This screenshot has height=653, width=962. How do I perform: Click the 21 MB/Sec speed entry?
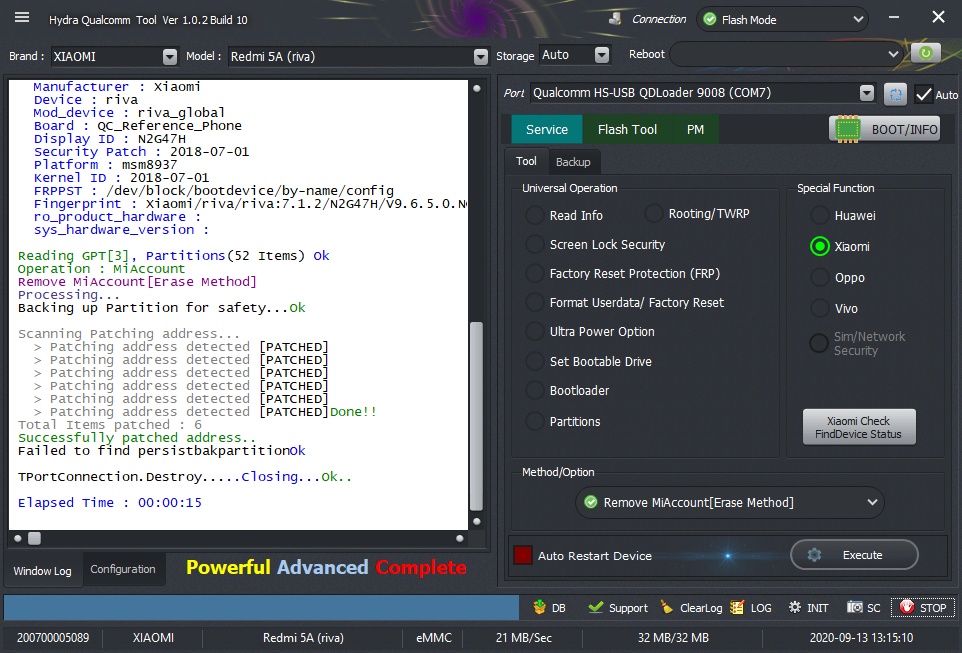pyautogui.click(x=523, y=638)
